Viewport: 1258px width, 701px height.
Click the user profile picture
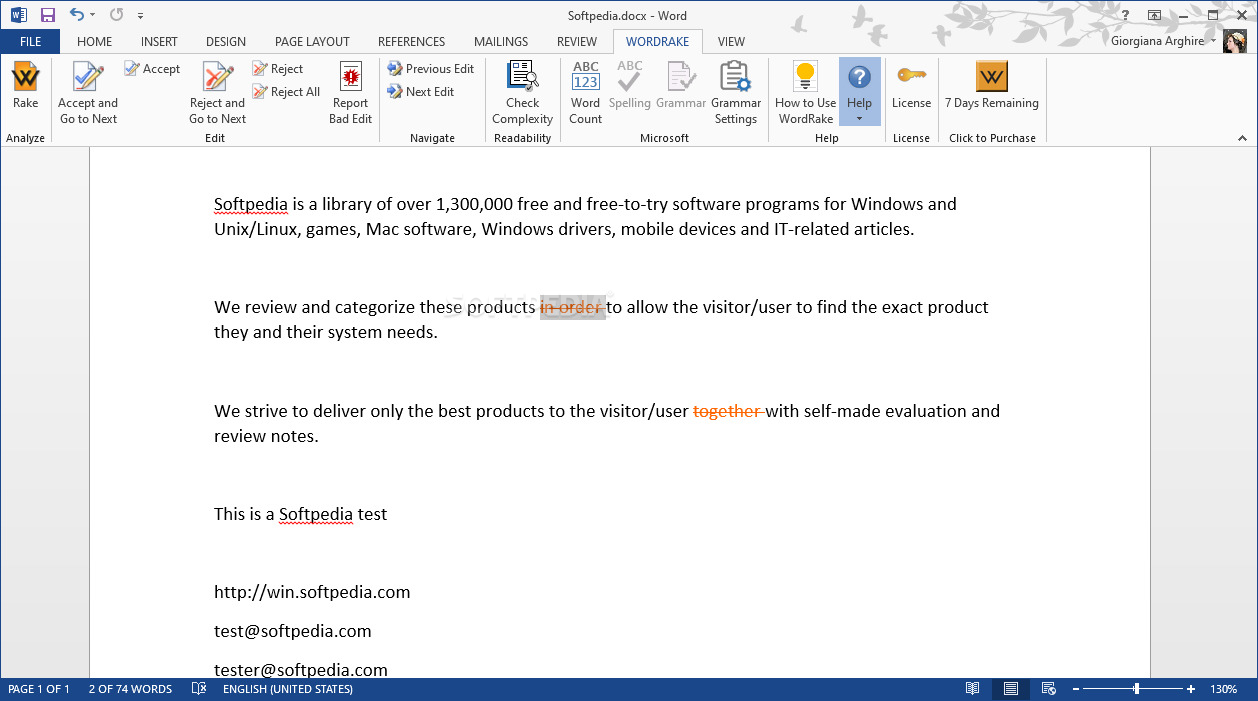tap(1235, 42)
